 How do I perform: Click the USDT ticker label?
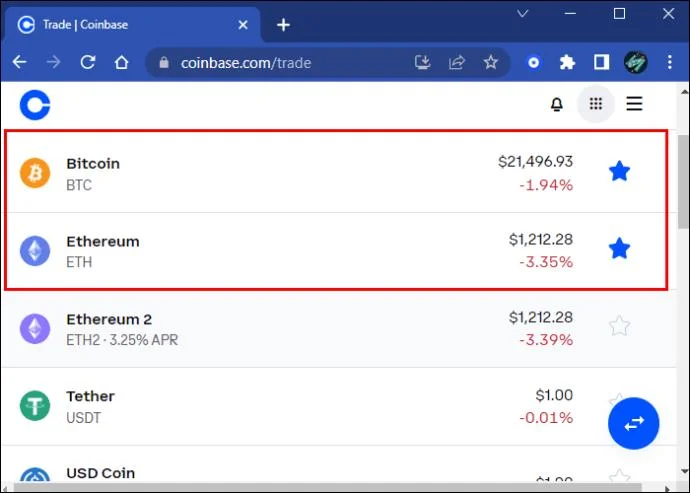click(x=83, y=418)
